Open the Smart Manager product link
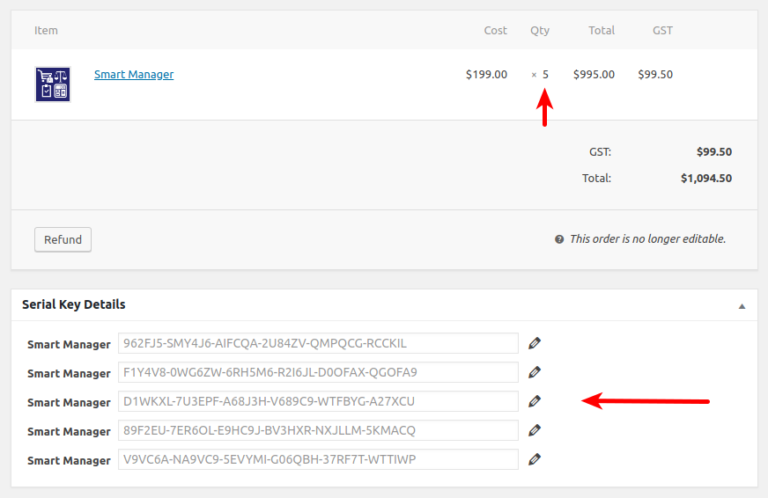 (134, 74)
